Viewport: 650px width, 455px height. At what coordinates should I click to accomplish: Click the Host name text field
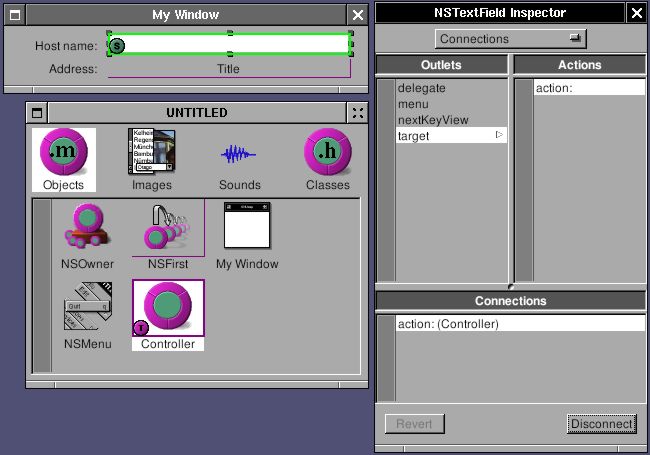230,45
